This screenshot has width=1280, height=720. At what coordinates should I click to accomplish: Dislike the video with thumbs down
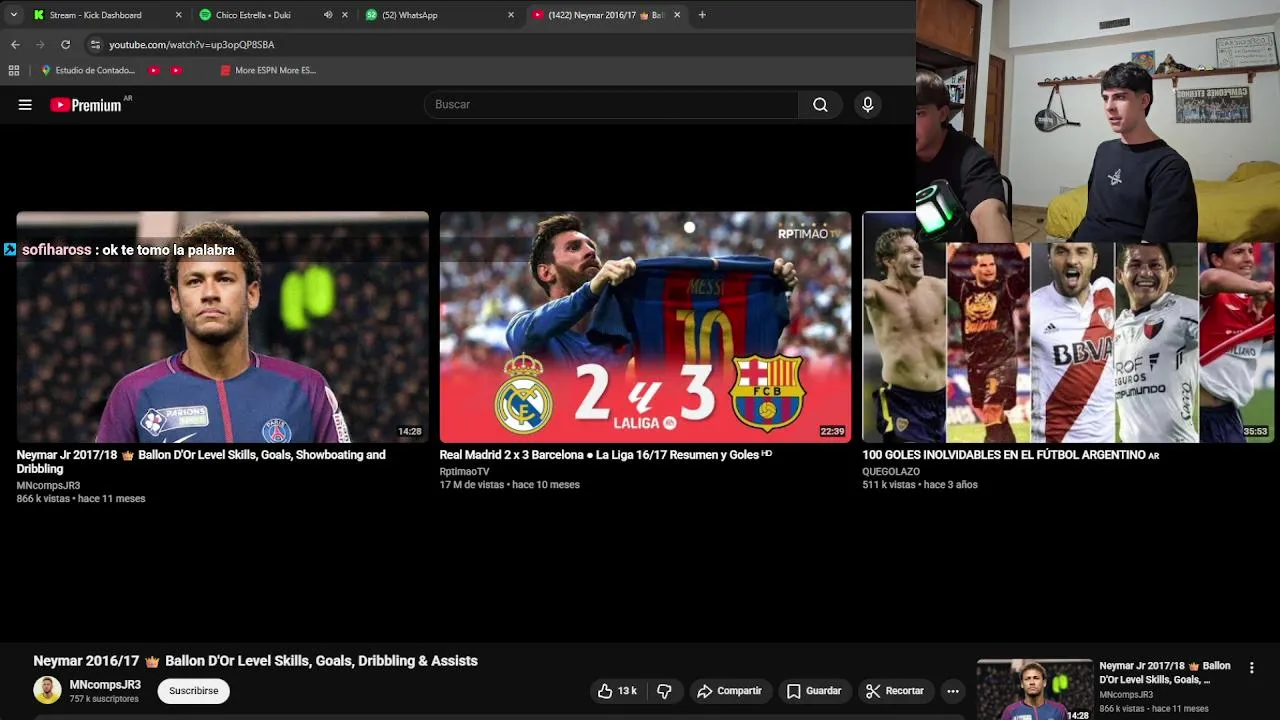tap(664, 691)
